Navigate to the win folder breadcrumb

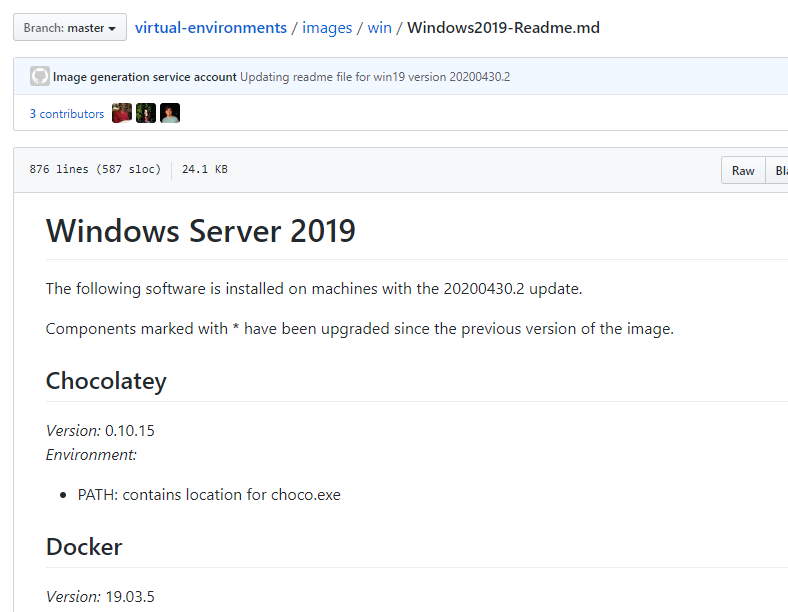tap(379, 28)
